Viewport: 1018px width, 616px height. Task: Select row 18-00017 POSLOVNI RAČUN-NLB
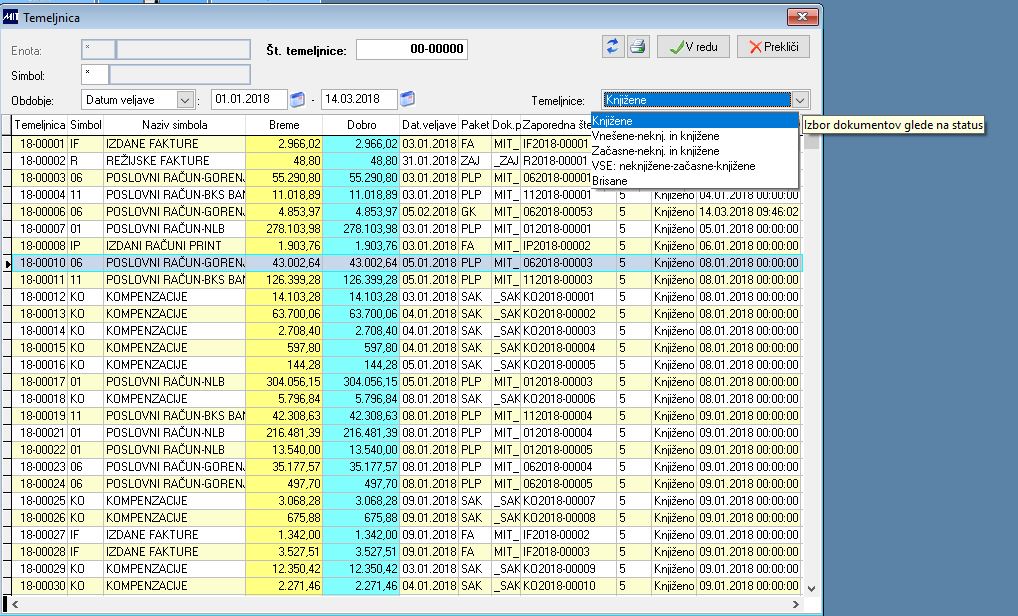tap(406, 382)
